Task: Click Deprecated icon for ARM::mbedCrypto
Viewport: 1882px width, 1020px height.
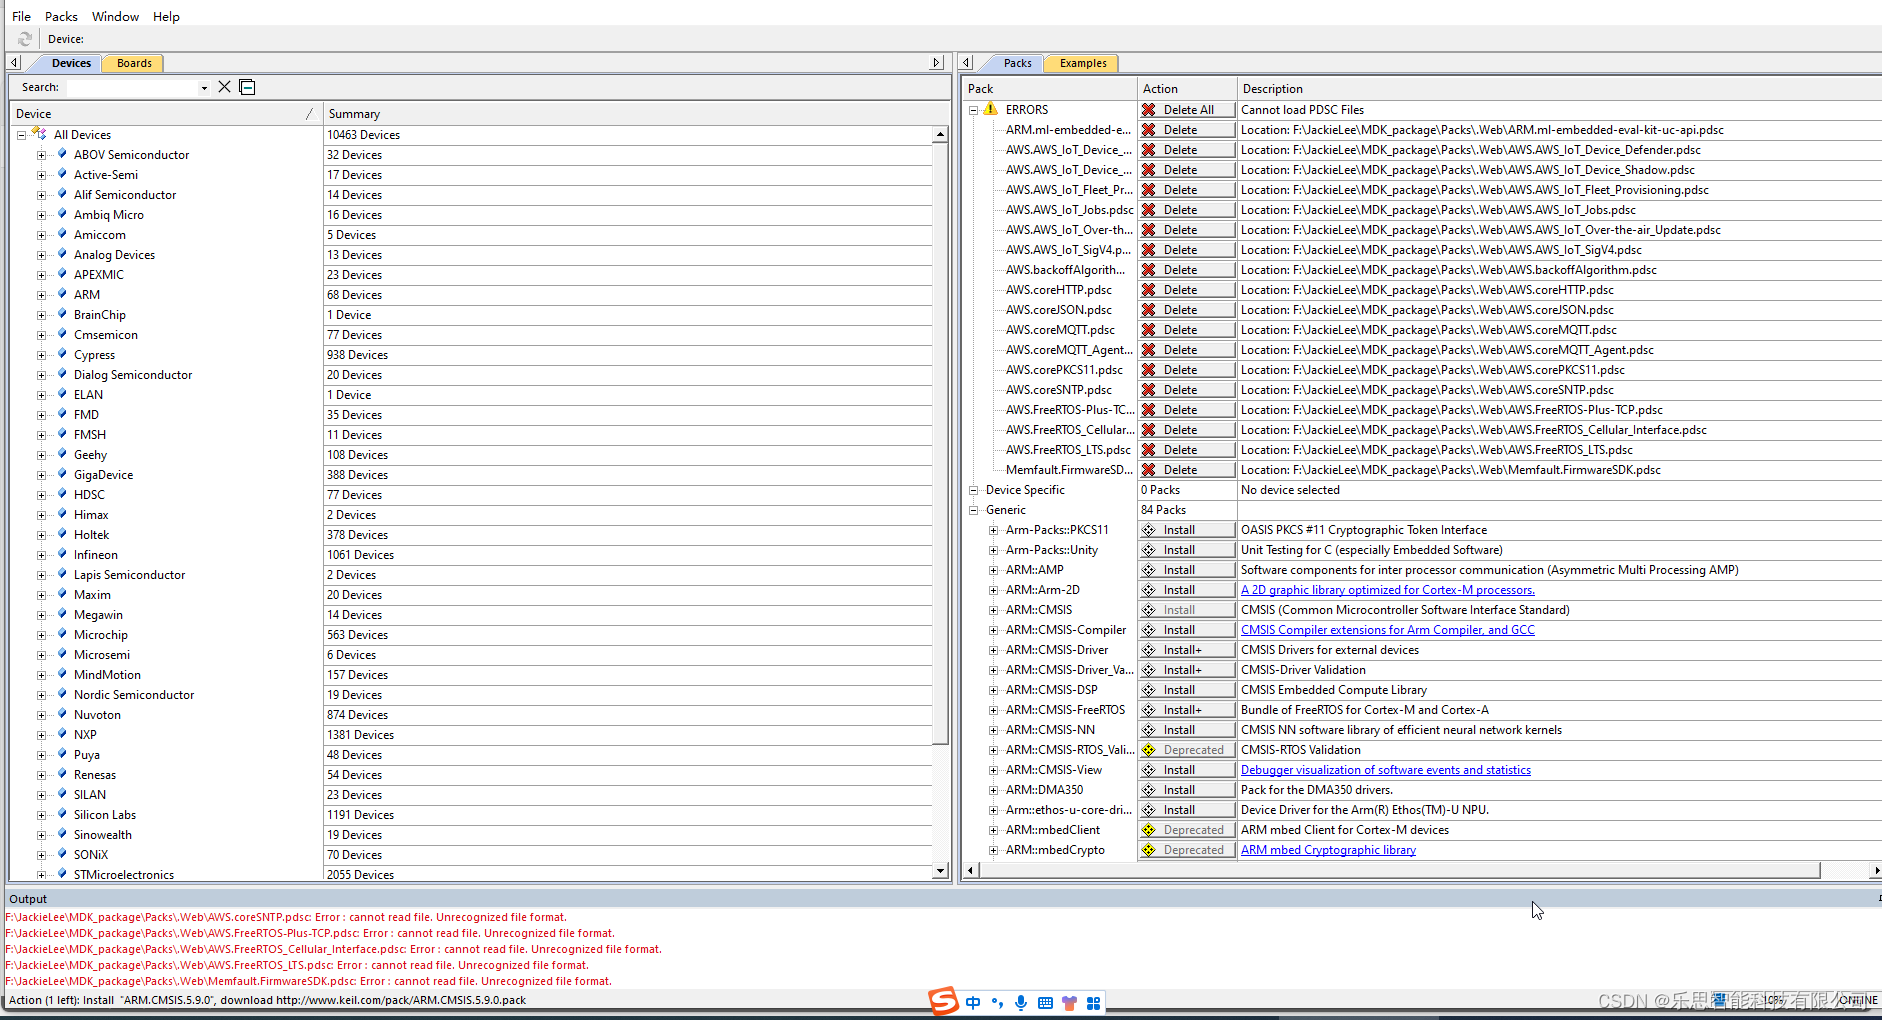Action: [x=1149, y=850]
